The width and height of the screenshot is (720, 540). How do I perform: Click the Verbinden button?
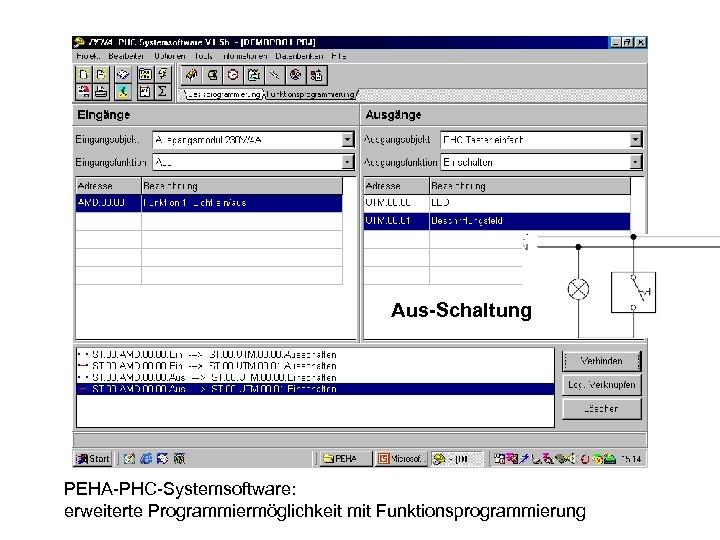[602, 361]
